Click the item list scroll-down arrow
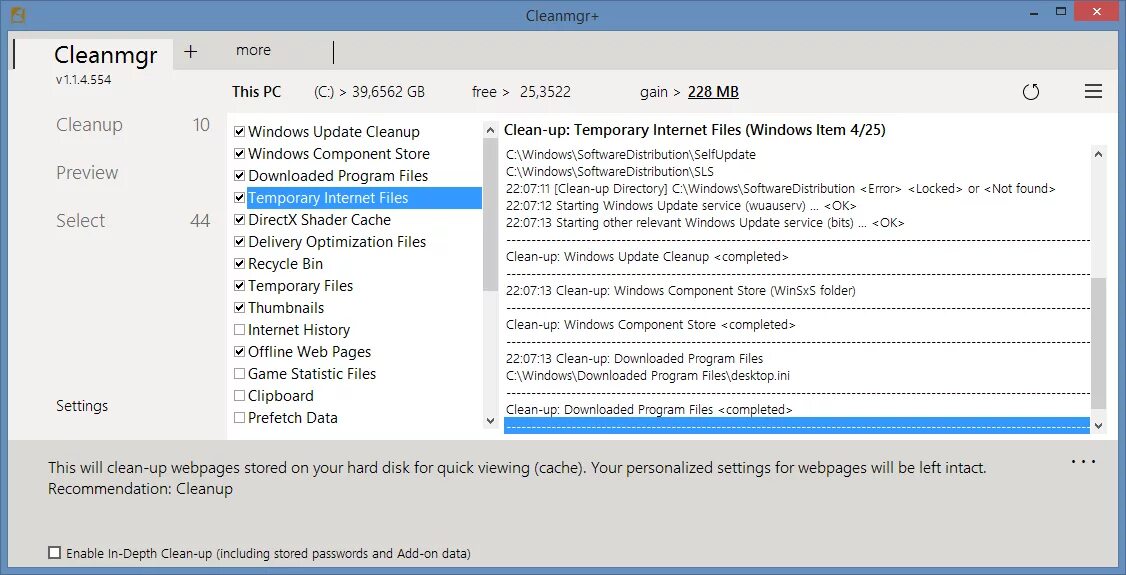The image size is (1126, 575). (x=490, y=421)
